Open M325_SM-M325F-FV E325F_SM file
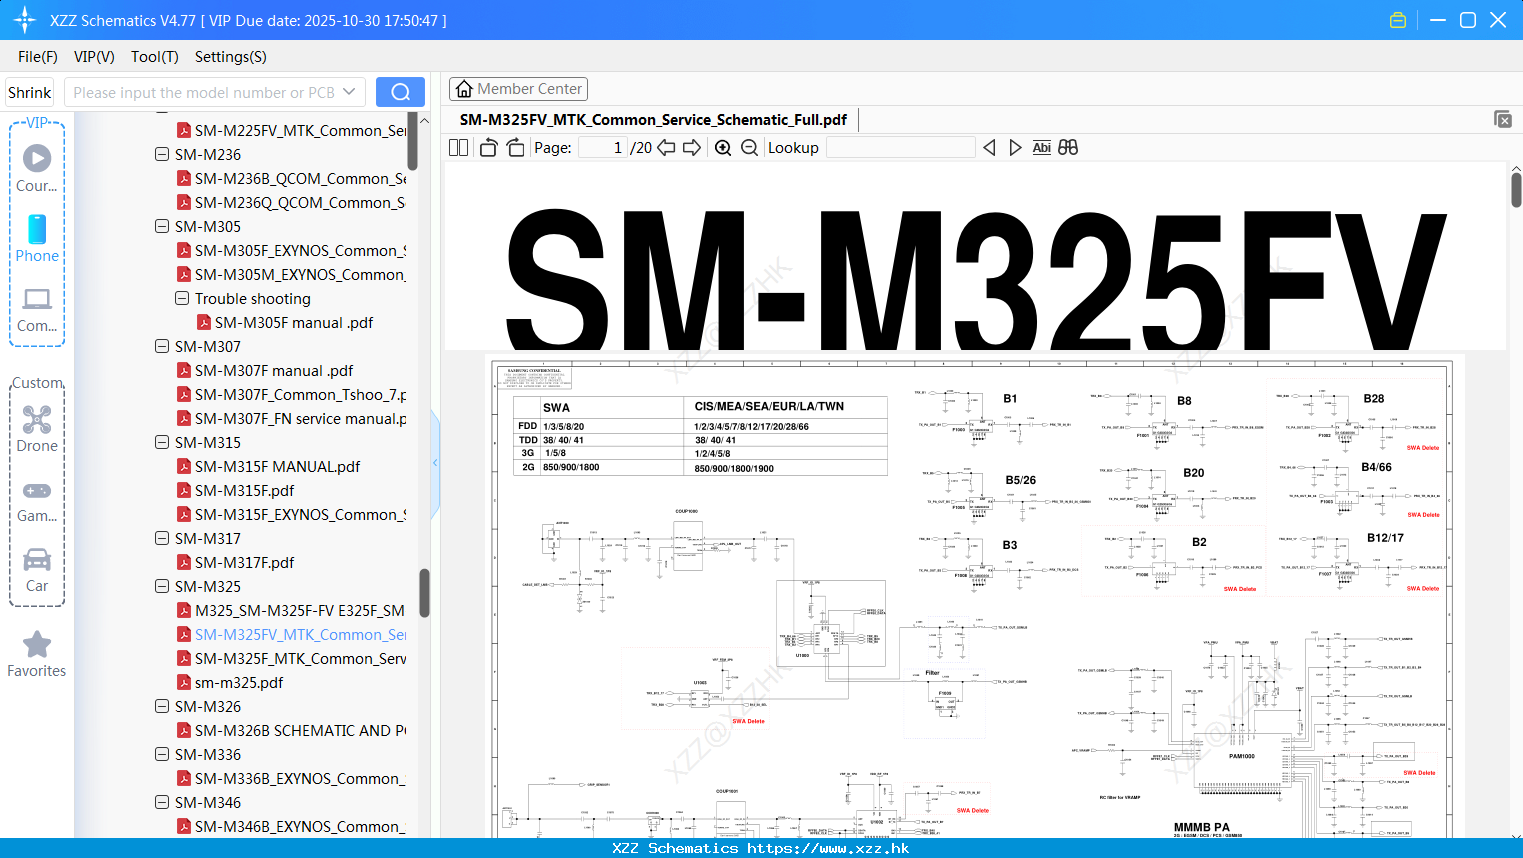 pos(300,610)
